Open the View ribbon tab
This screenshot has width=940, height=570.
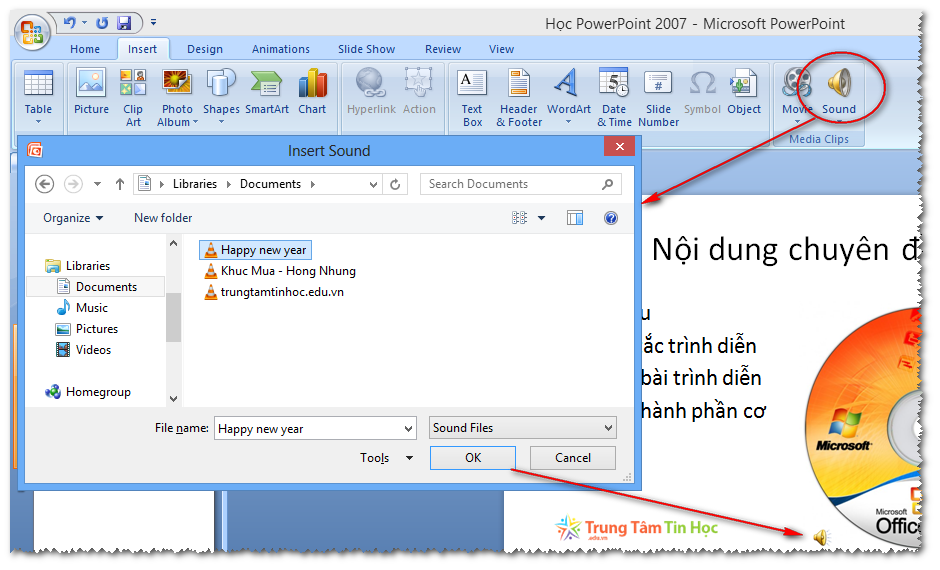[x=501, y=49]
